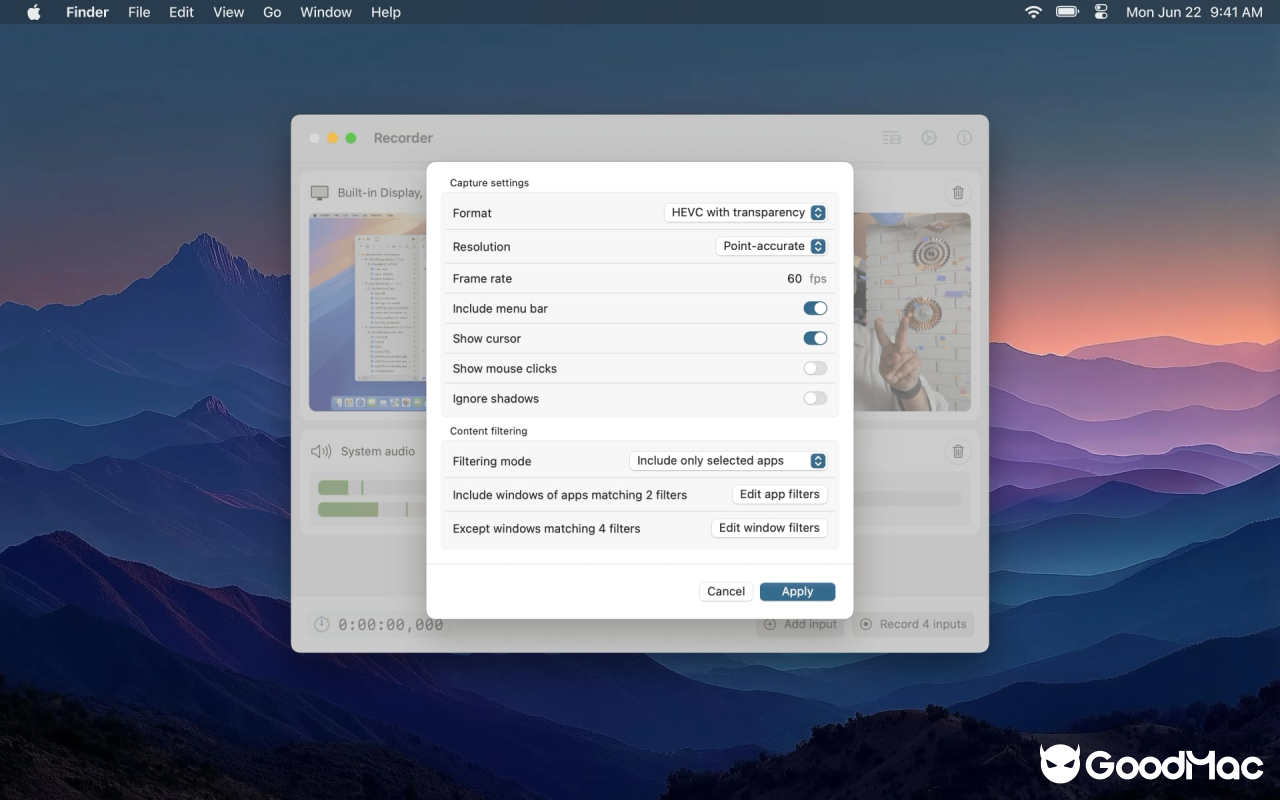
Task: Click the Add input button in Recorder
Action: (x=800, y=624)
